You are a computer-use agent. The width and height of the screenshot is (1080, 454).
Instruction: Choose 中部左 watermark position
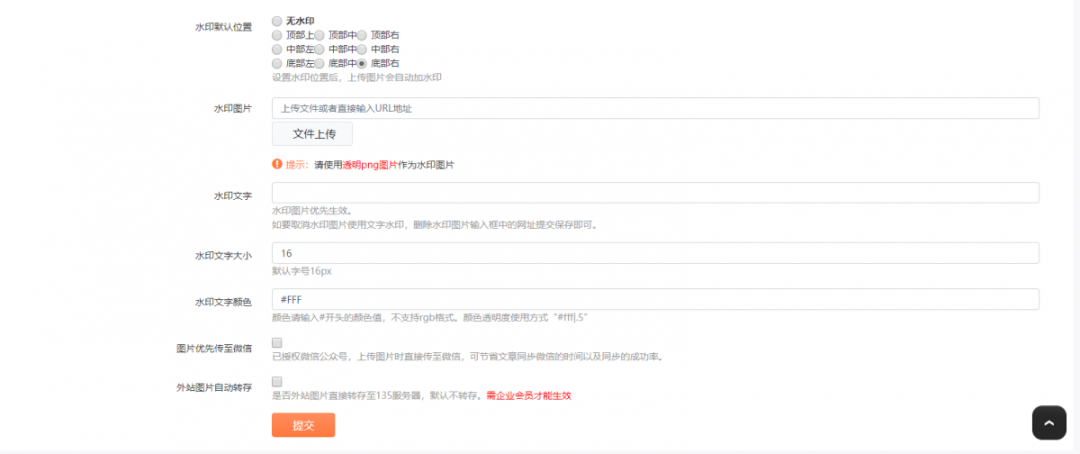coord(277,50)
